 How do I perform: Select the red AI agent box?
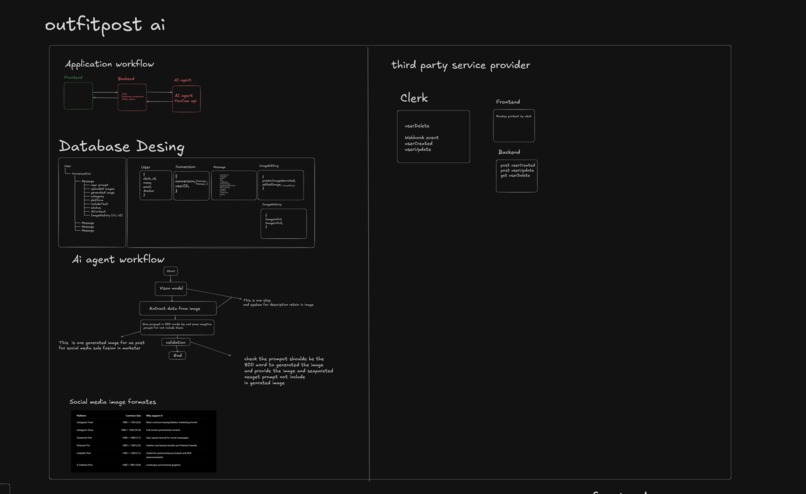pyautogui.click(x=186, y=99)
